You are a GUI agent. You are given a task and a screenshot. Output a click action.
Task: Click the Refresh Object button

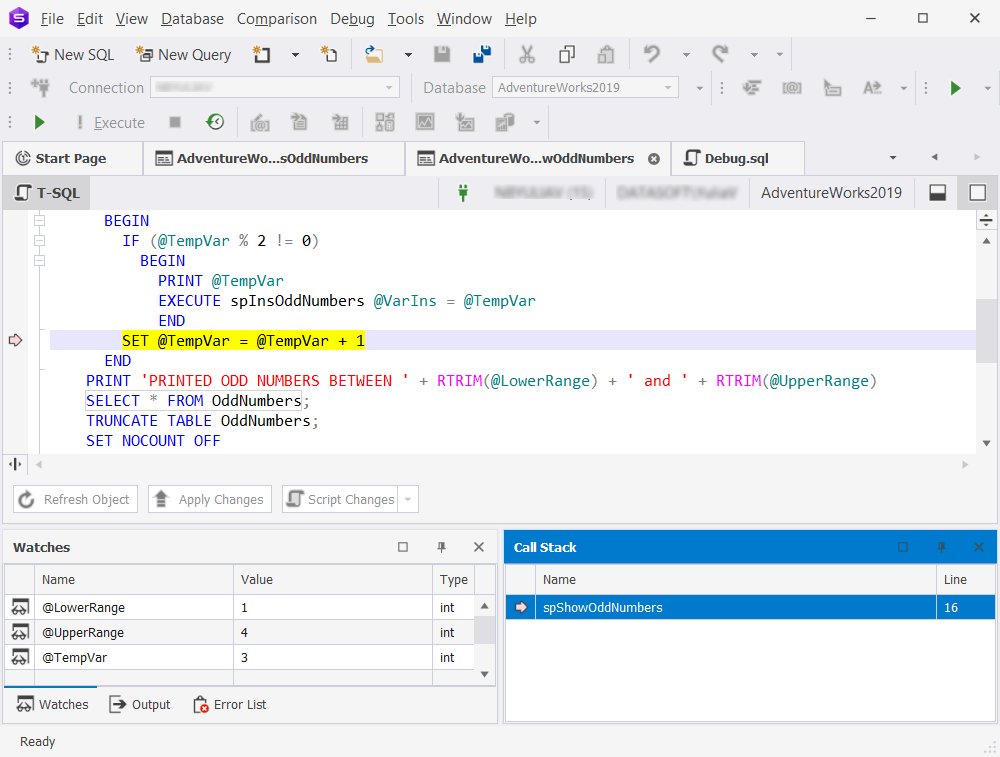click(x=75, y=499)
